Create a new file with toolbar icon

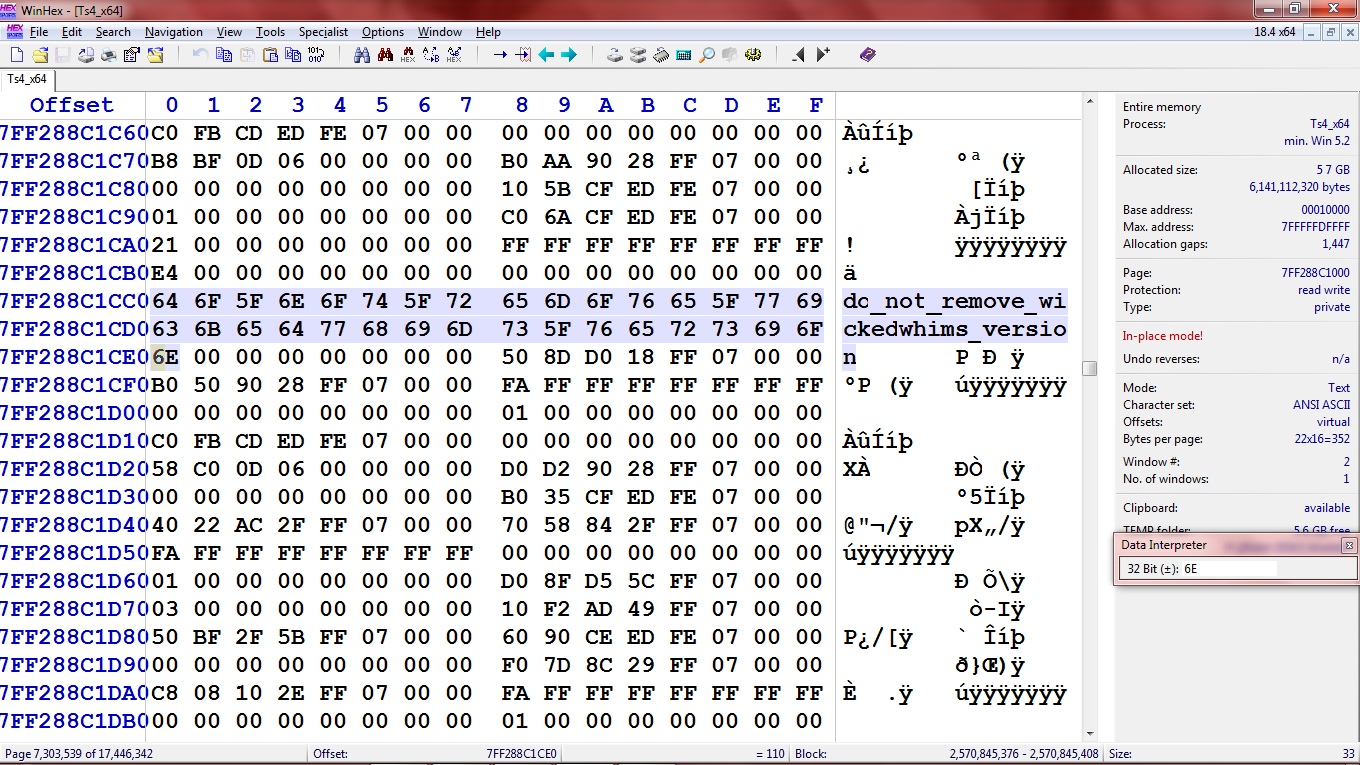[x=16, y=55]
